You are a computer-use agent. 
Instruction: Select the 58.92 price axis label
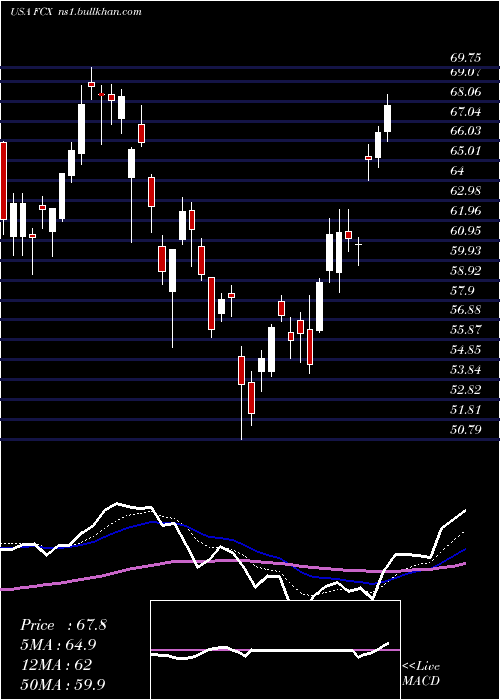click(x=466, y=271)
